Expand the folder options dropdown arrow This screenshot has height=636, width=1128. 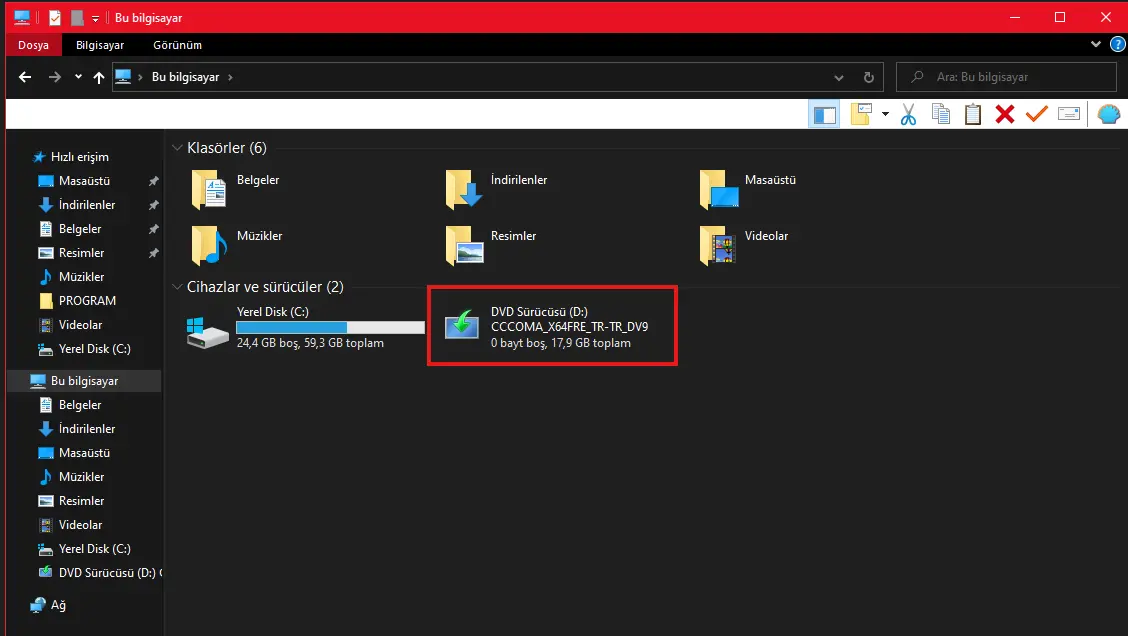[x=885, y=114]
